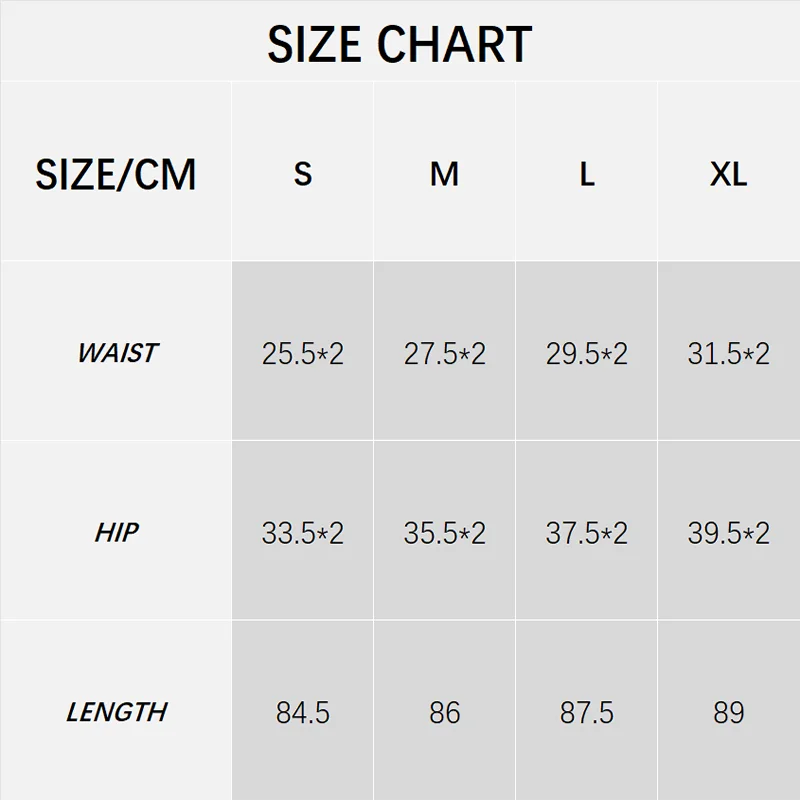
Task: Select the SIZE/CM header cell
Action: click(116, 174)
